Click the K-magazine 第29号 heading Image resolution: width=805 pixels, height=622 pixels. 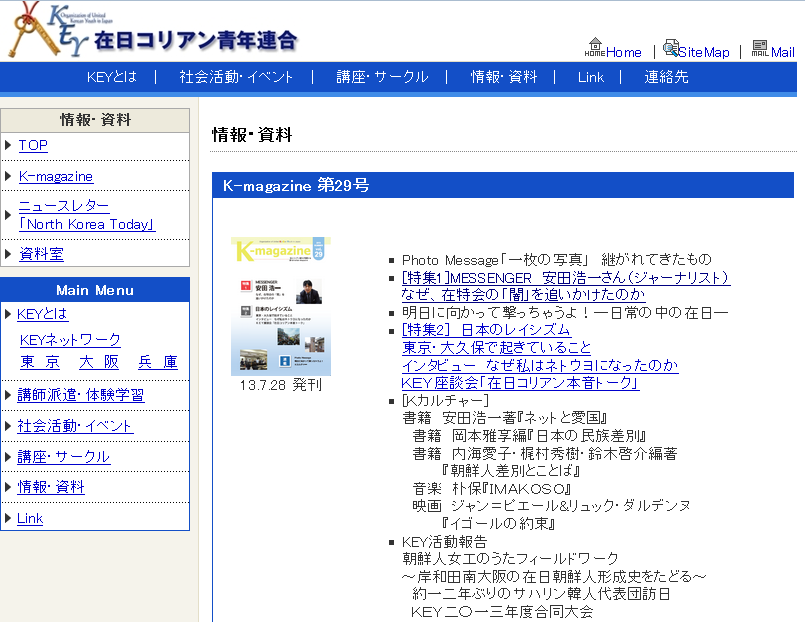click(x=296, y=185)
